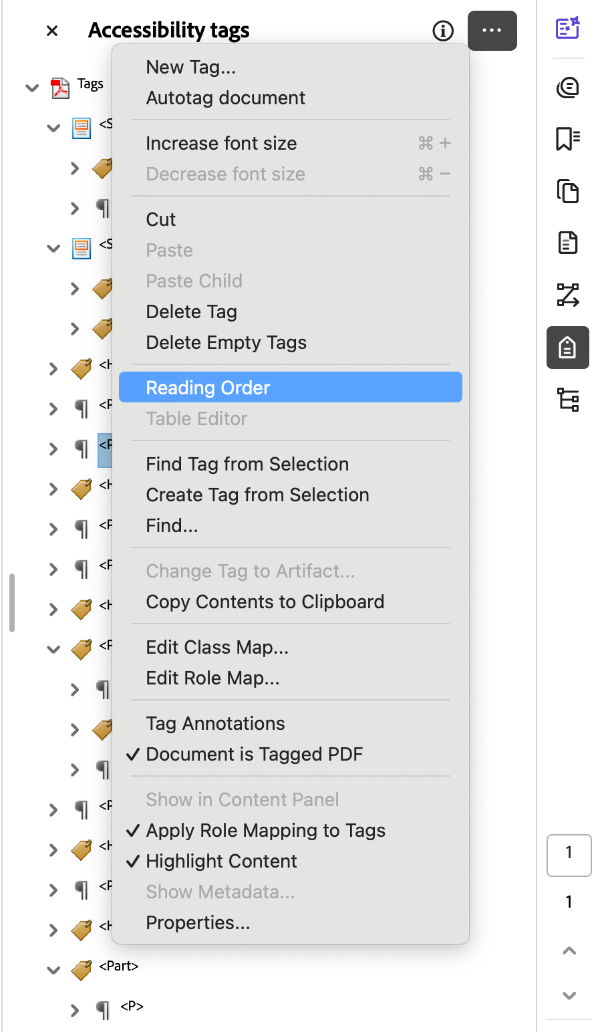The height and width of the screenshot is (1032, 600).
Task: Click the page number input field
Action: [569, 855]
